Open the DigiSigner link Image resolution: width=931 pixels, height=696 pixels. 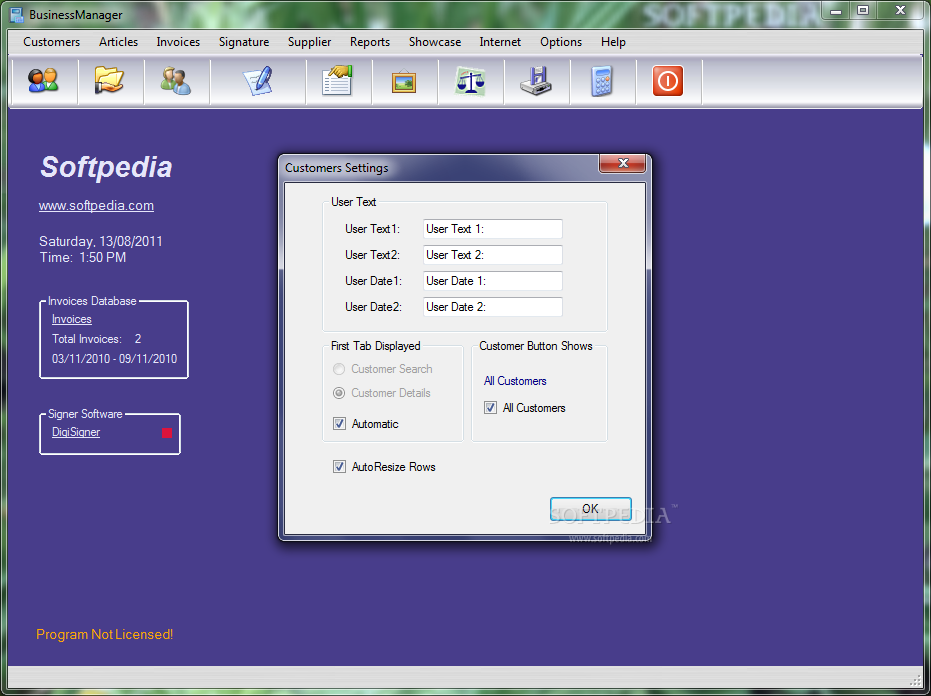coord(76,432)
